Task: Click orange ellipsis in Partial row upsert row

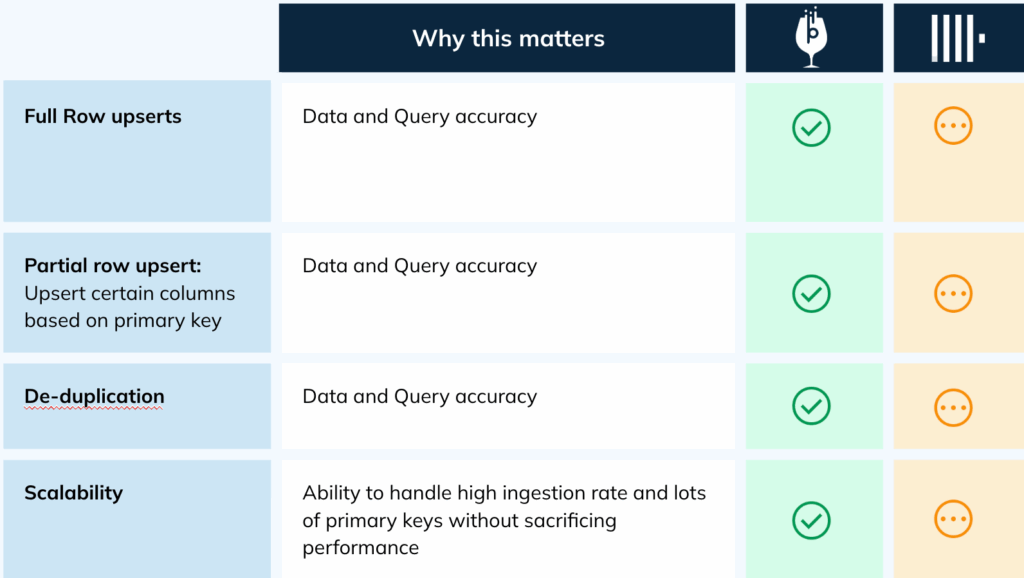Action: [953, 293]
